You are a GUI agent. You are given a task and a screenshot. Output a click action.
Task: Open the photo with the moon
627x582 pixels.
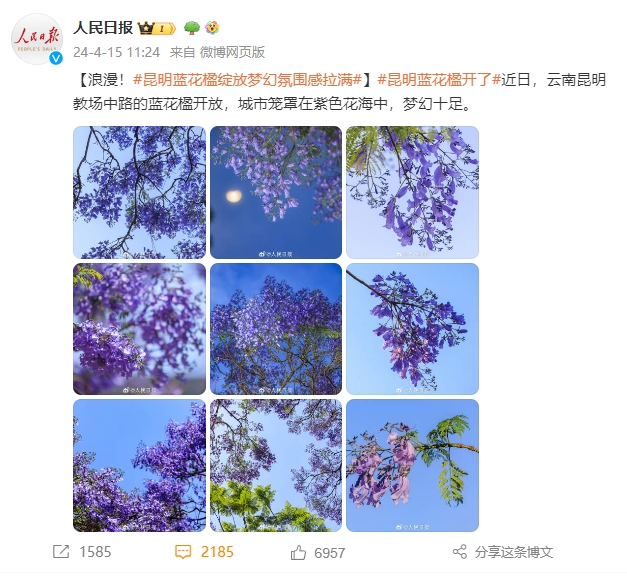(x=276, y=192)
